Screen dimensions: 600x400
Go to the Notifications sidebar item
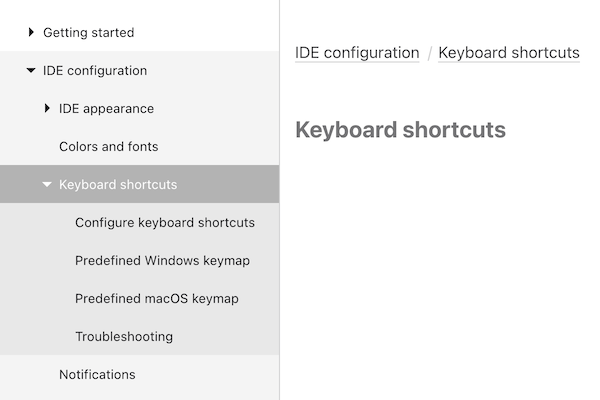(x=97, y=375)
